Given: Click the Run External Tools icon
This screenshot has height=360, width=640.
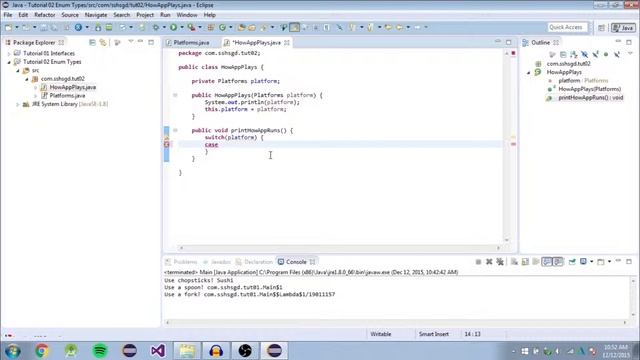Looking at the screenshot, I should [191, 27].
